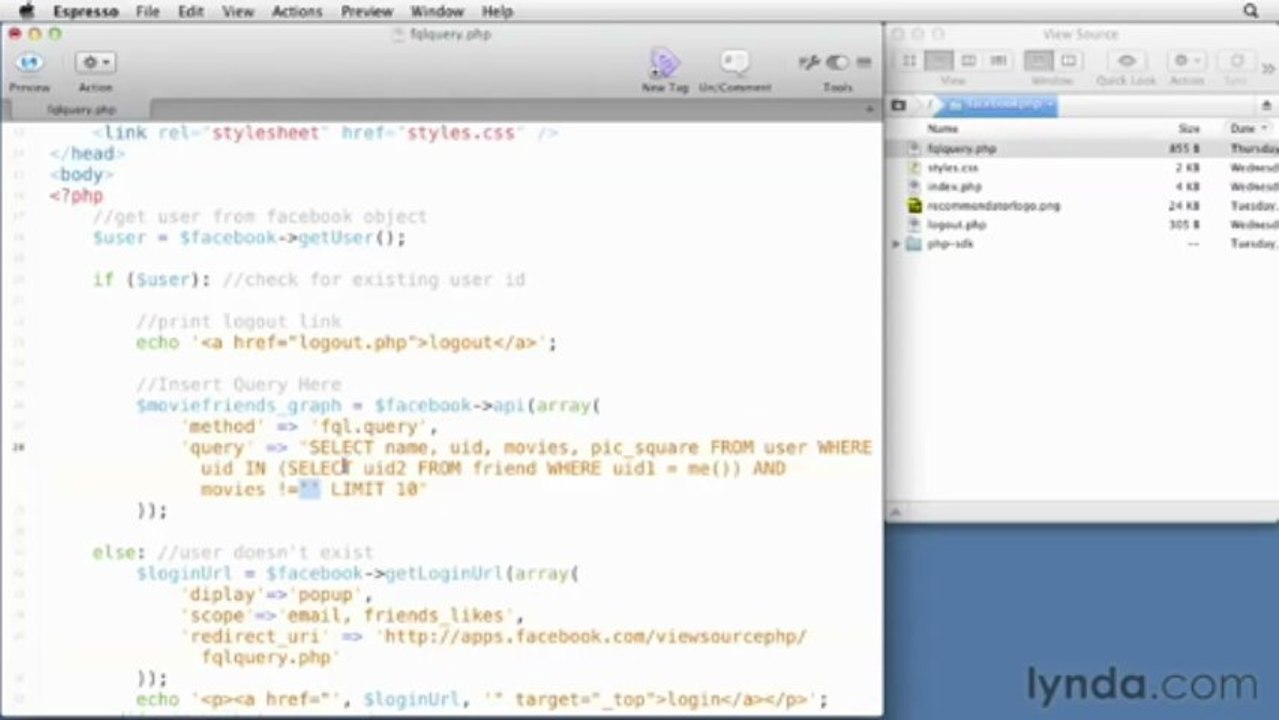Image resolution: width=1279 pixels, height=720 pixels.
Task: Open the View menu in menu bar
Action: (x=237, y=11)
